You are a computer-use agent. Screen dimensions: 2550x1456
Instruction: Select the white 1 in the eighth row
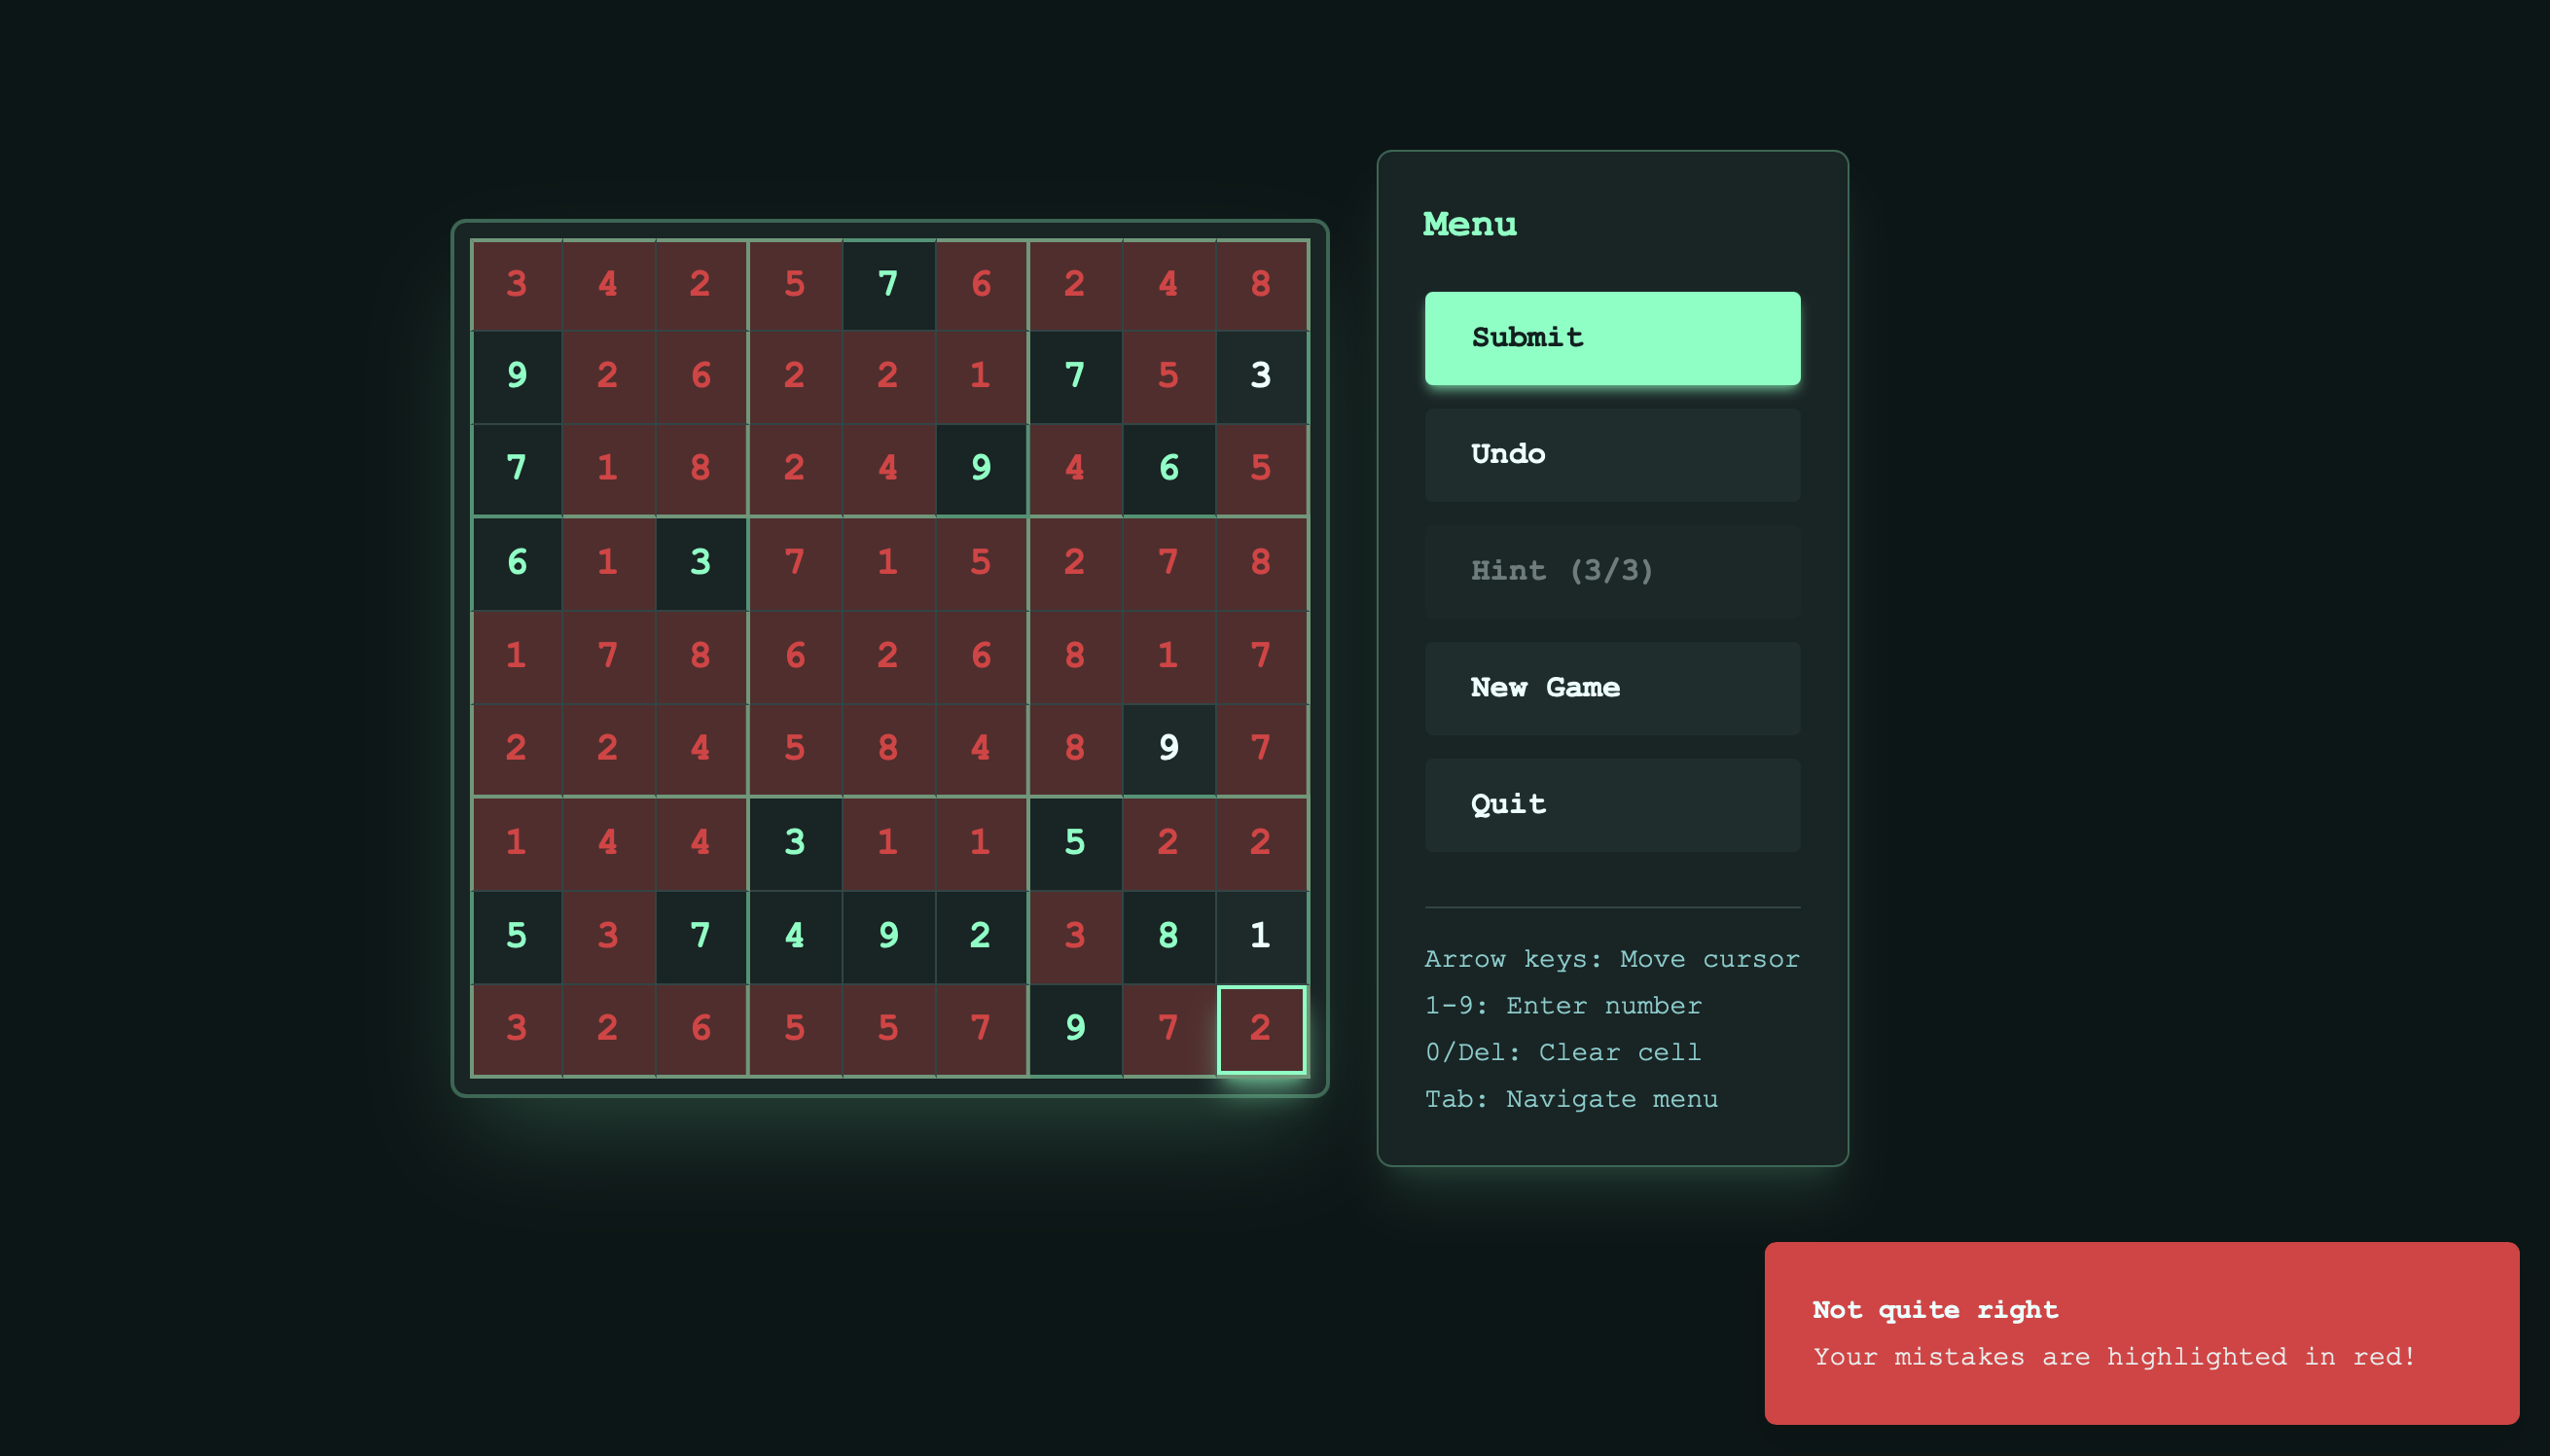(1260, 934)
